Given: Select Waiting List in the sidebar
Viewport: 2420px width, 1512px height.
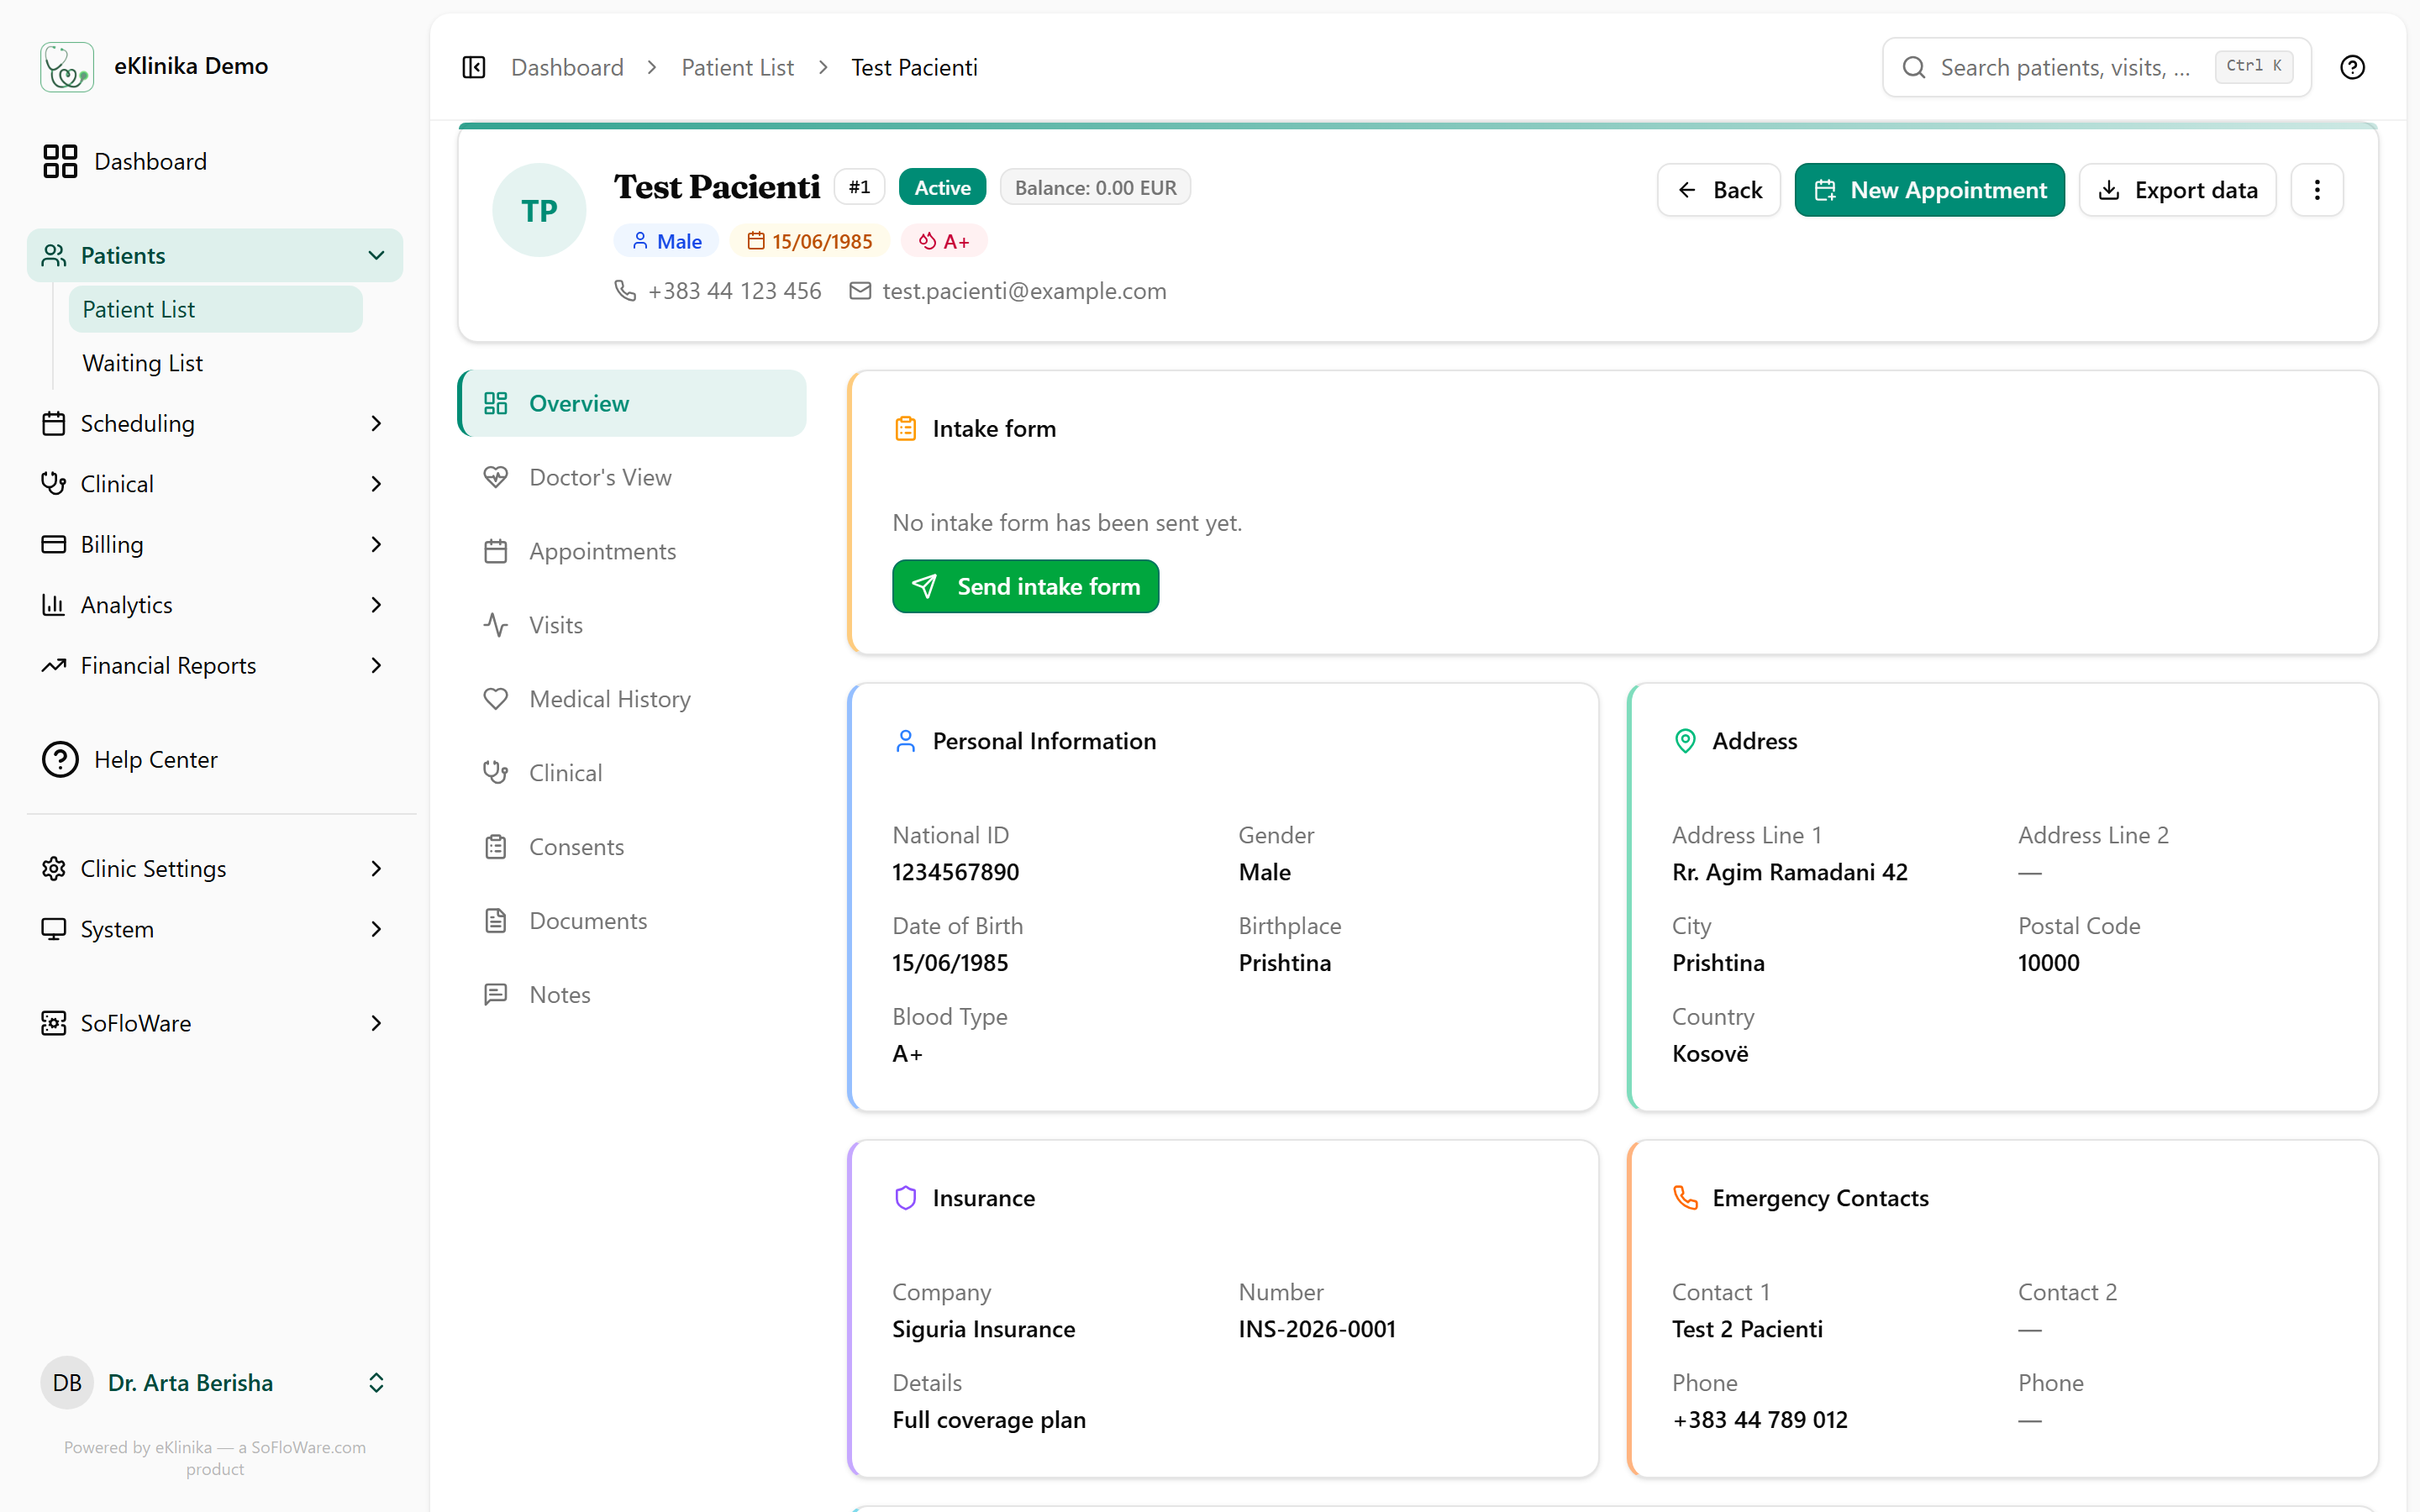Looking at the screenshot, I should [x=215, y=363].
